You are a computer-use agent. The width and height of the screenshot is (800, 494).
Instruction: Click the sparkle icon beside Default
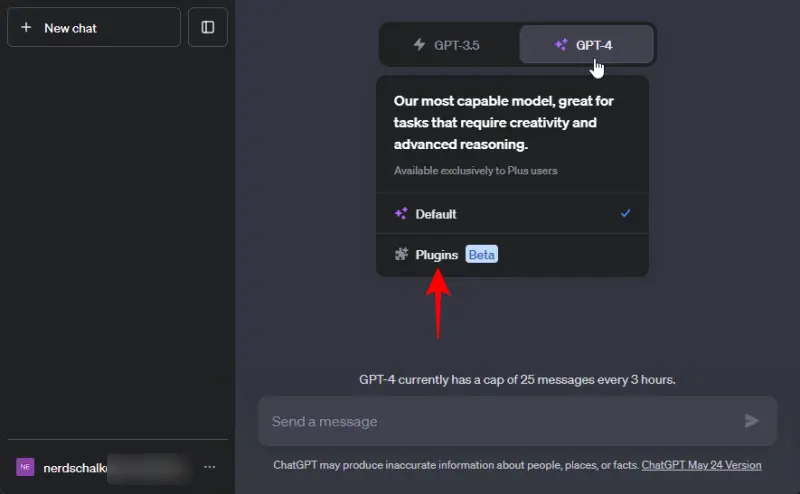point(401,214)
